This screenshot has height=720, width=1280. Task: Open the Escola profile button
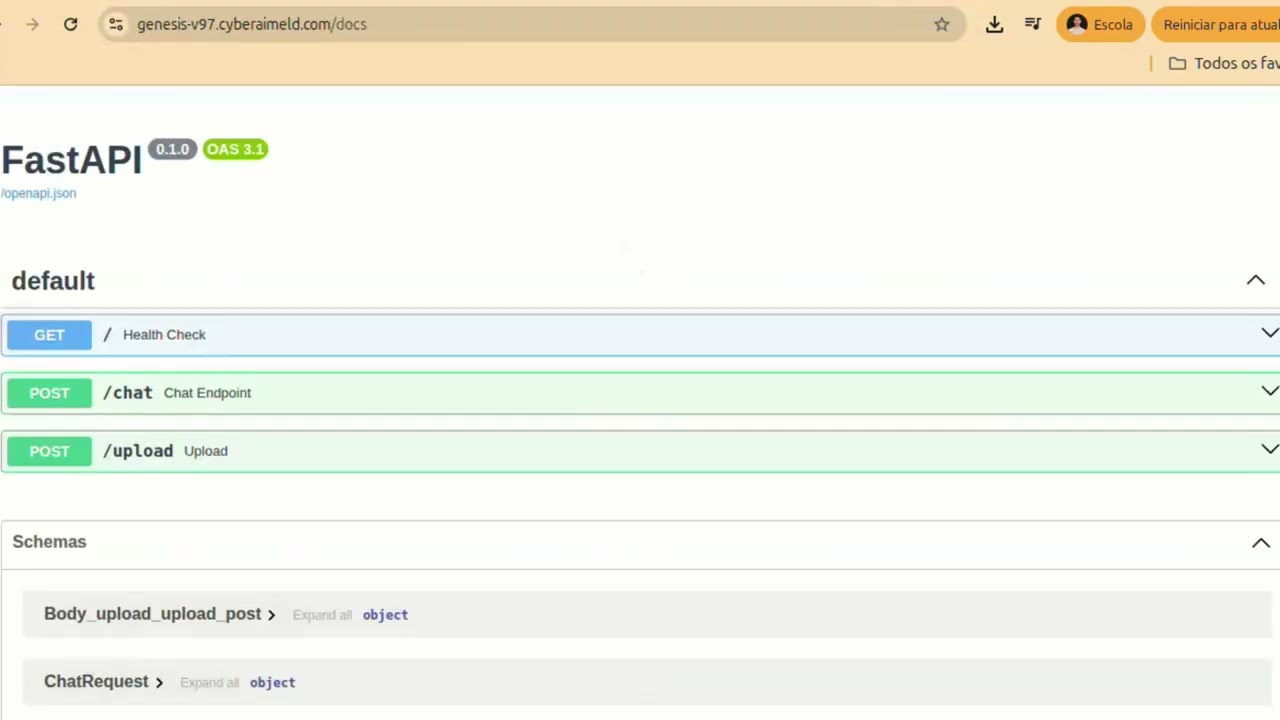[x=1100, y=24]
